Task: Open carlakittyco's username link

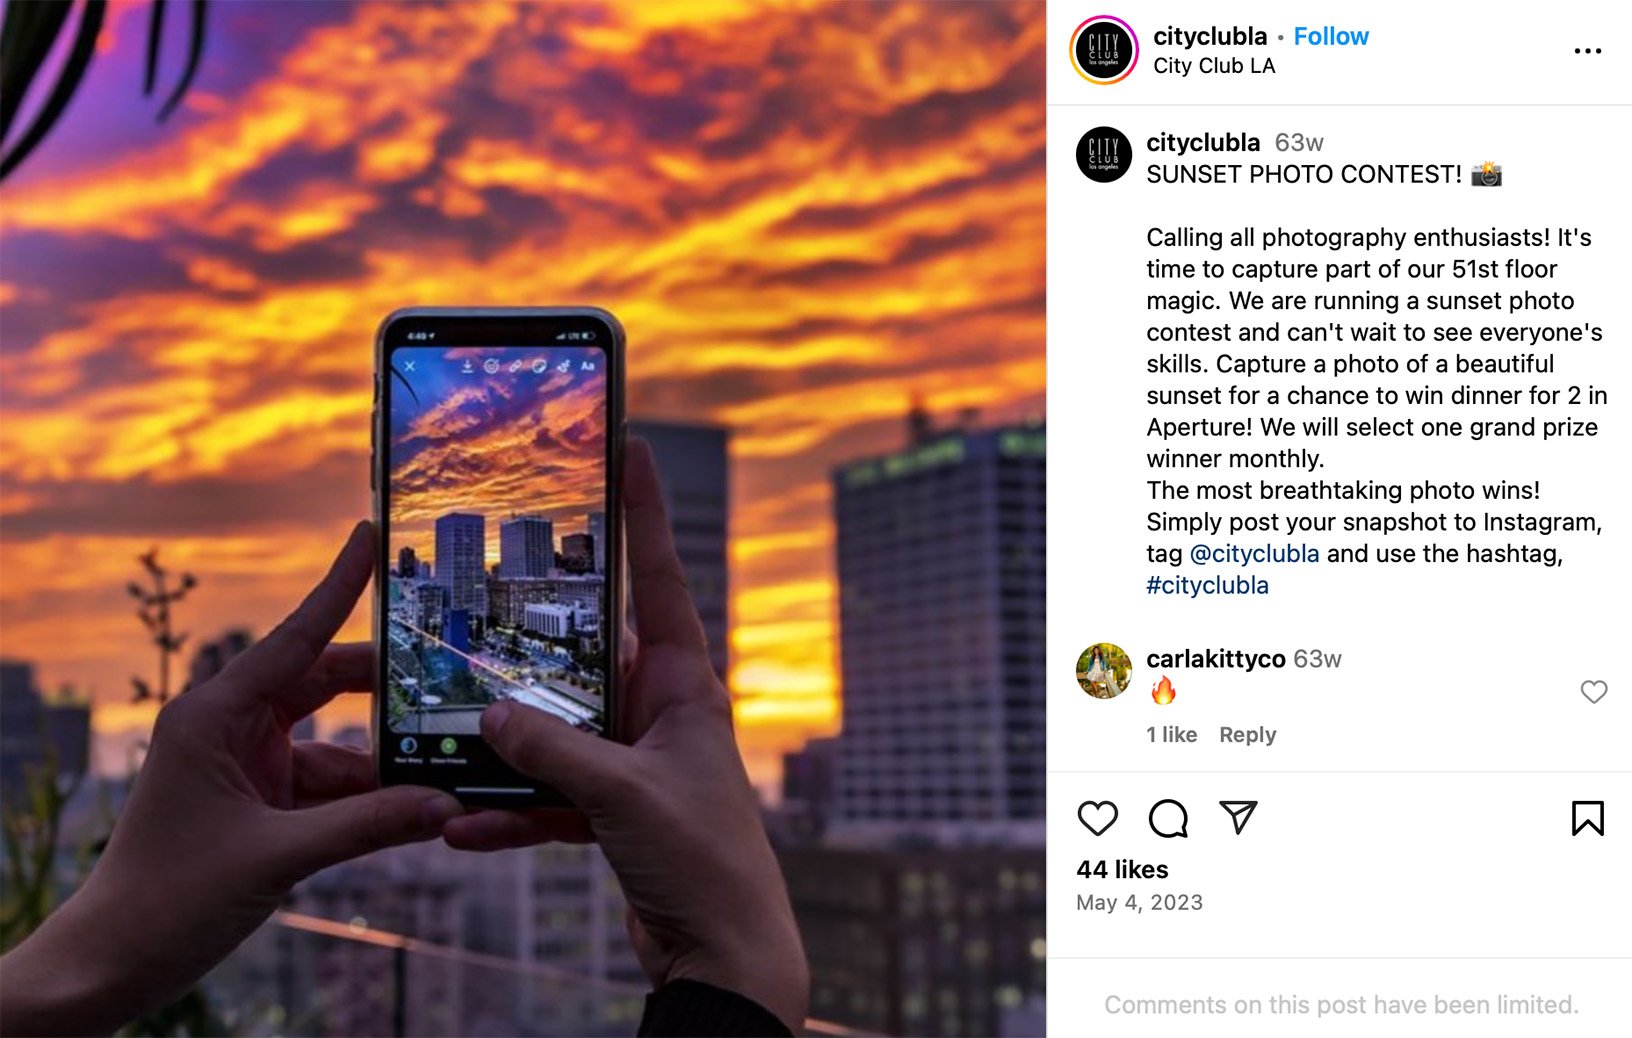Action: click(1215, 659)
